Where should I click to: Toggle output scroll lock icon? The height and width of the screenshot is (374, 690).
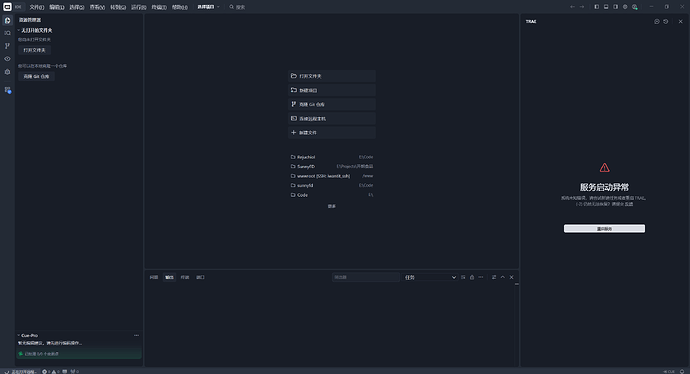point(472,277)
